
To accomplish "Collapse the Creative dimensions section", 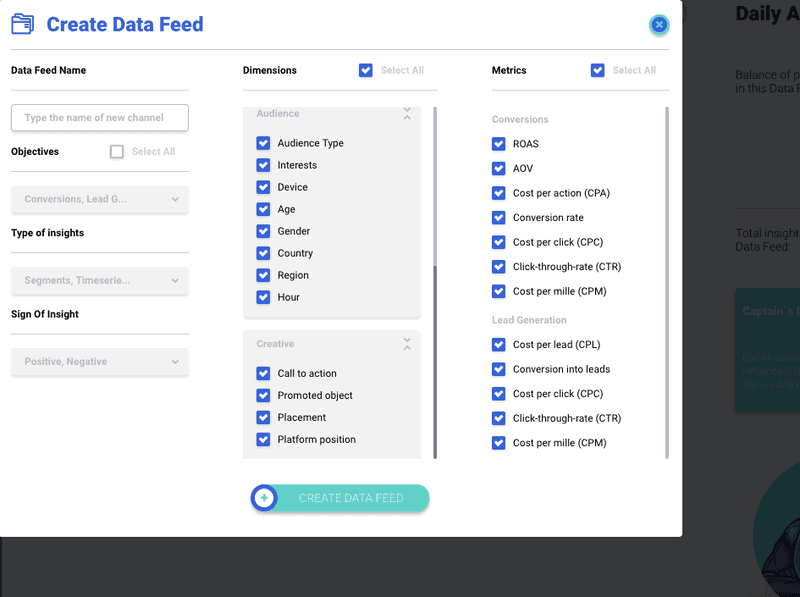I will (x=407, y=344).
